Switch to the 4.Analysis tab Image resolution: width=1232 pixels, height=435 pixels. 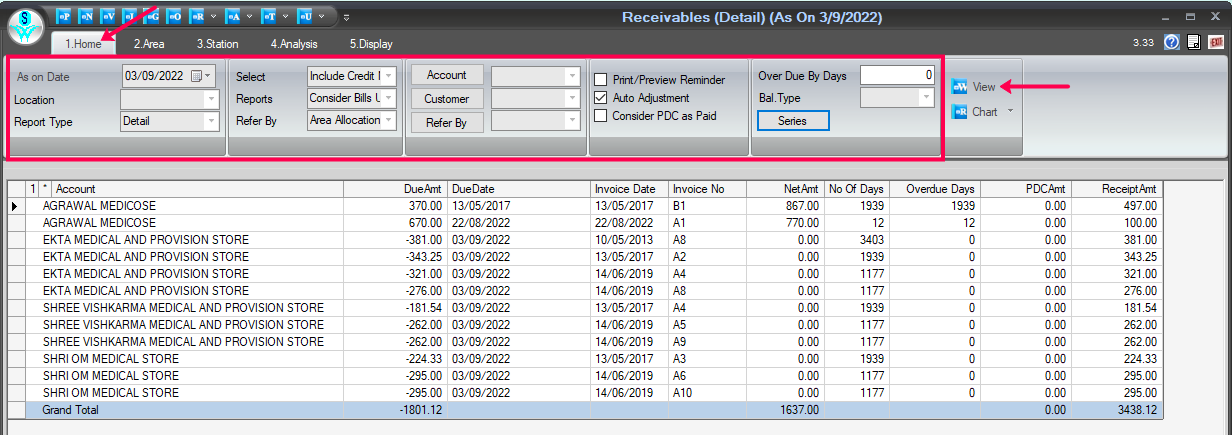pos(293,44)
